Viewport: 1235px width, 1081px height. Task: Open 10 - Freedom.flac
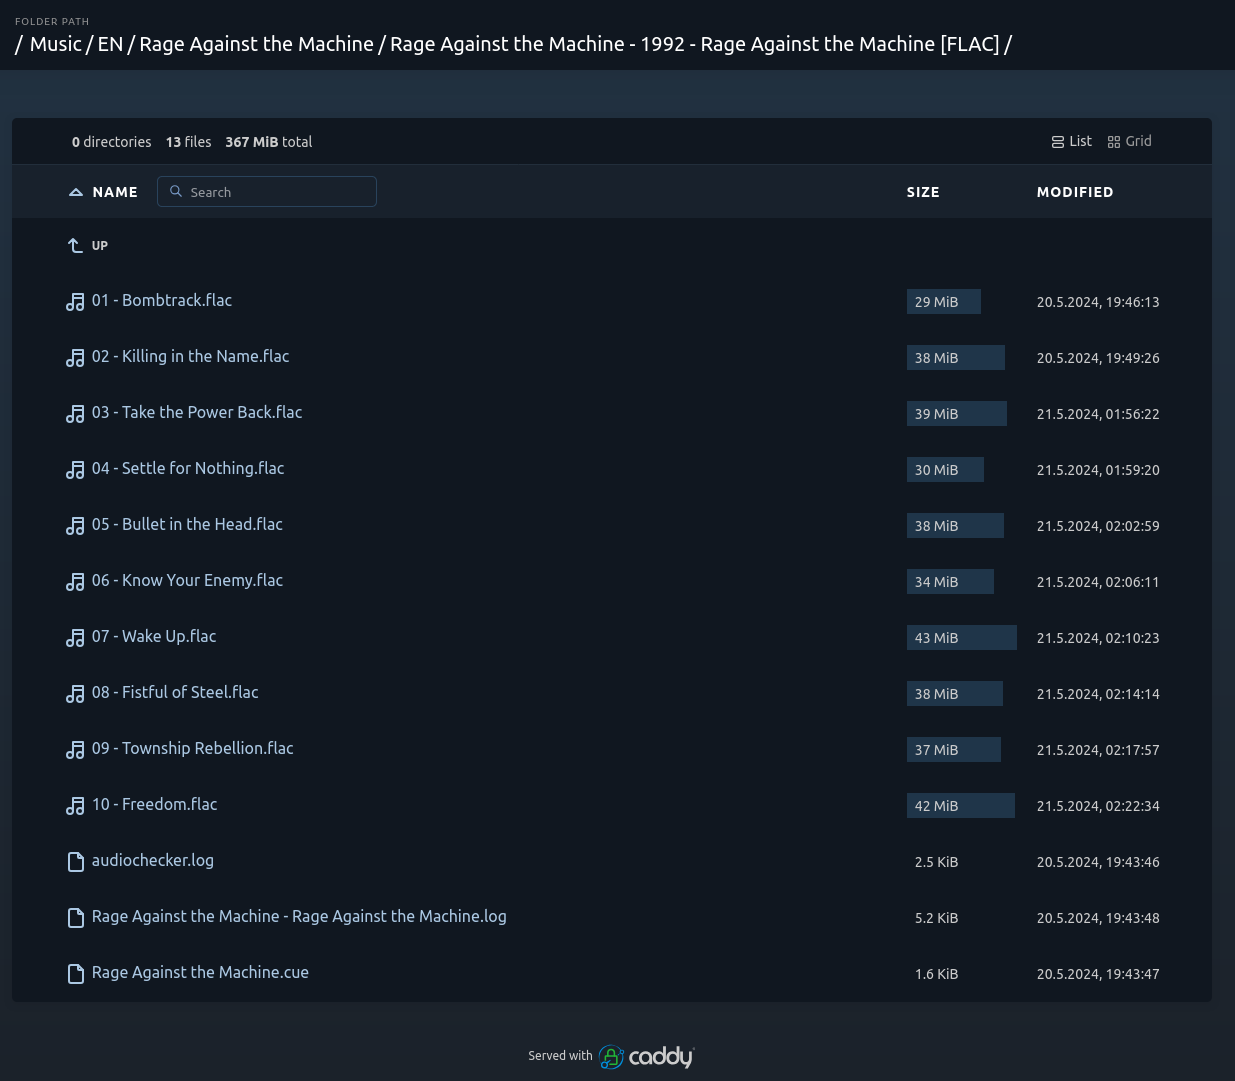point(155,804)
